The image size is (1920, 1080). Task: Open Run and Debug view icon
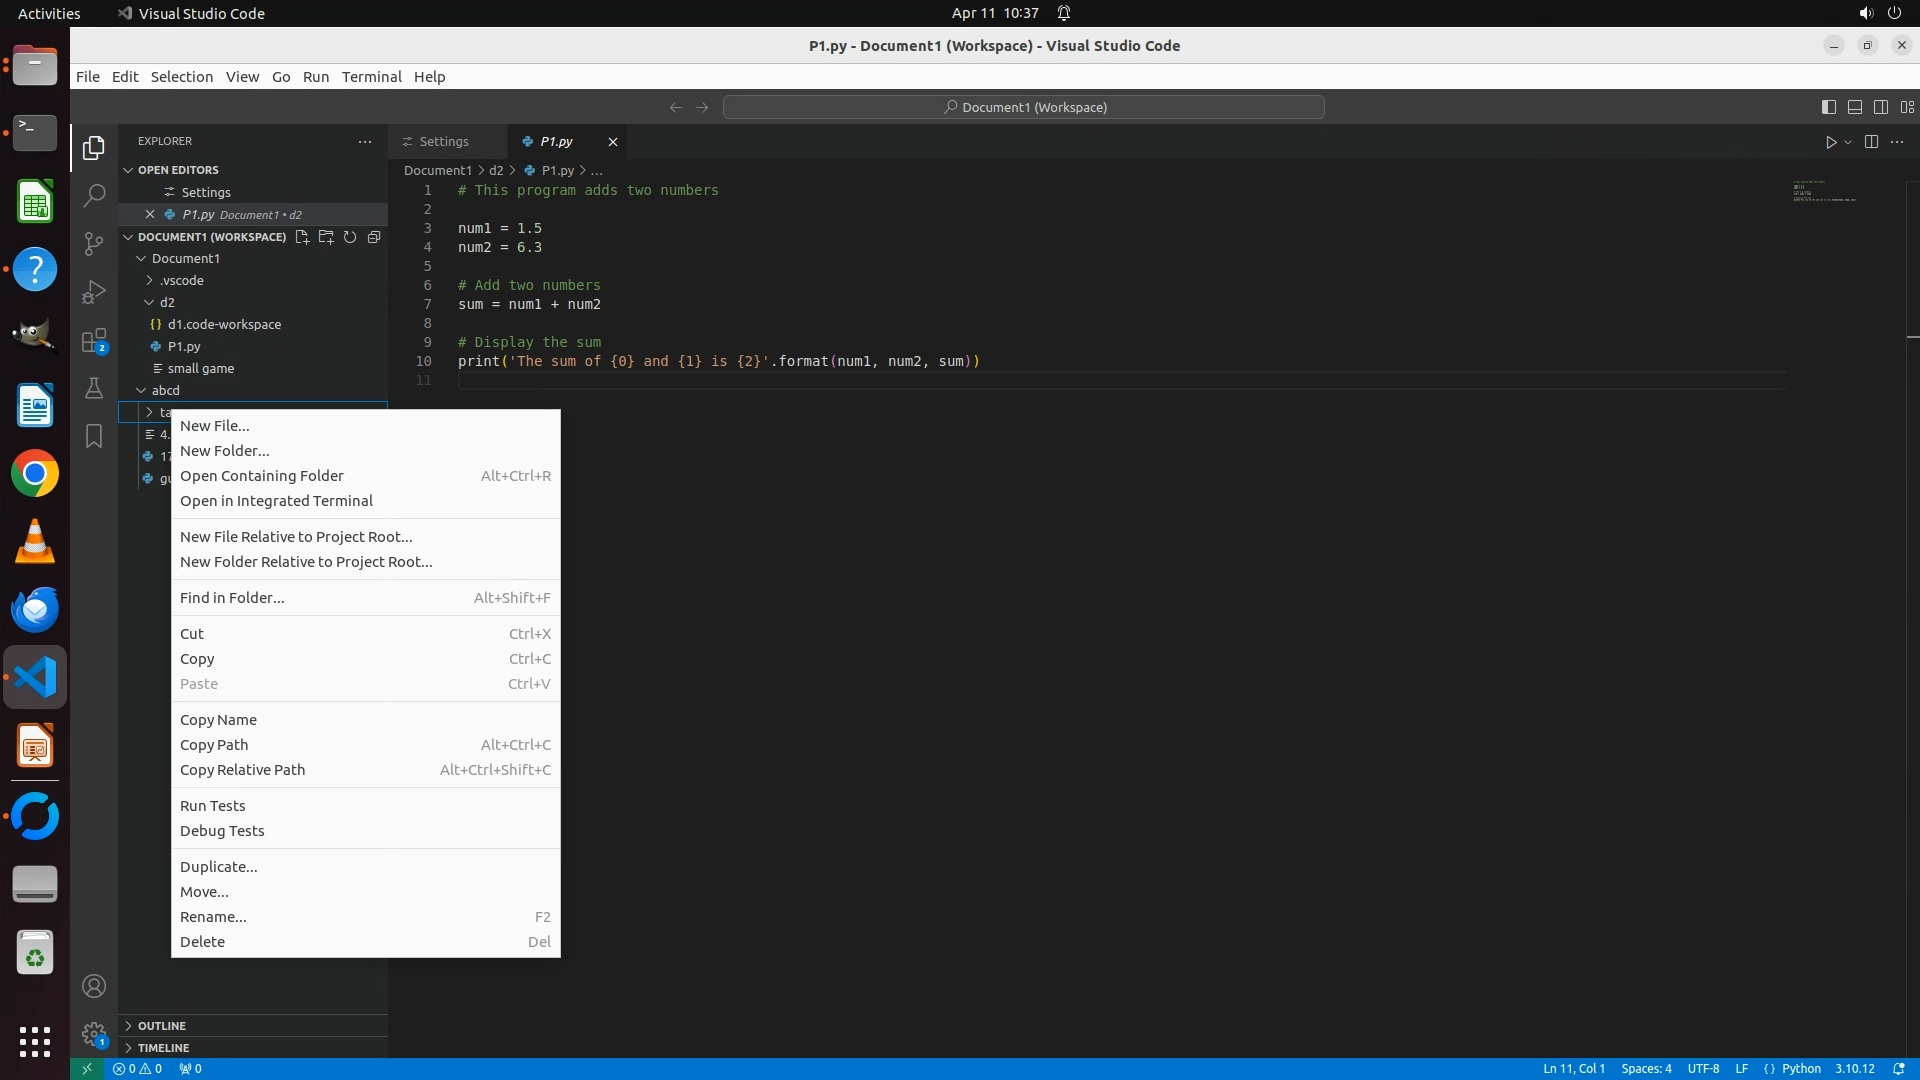pyautogui.click(x=94, y=292)
